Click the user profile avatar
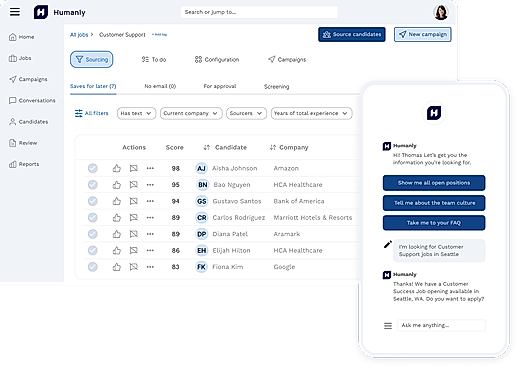Image resolution: width=518 pixels, height=368 pixels. 441,12
